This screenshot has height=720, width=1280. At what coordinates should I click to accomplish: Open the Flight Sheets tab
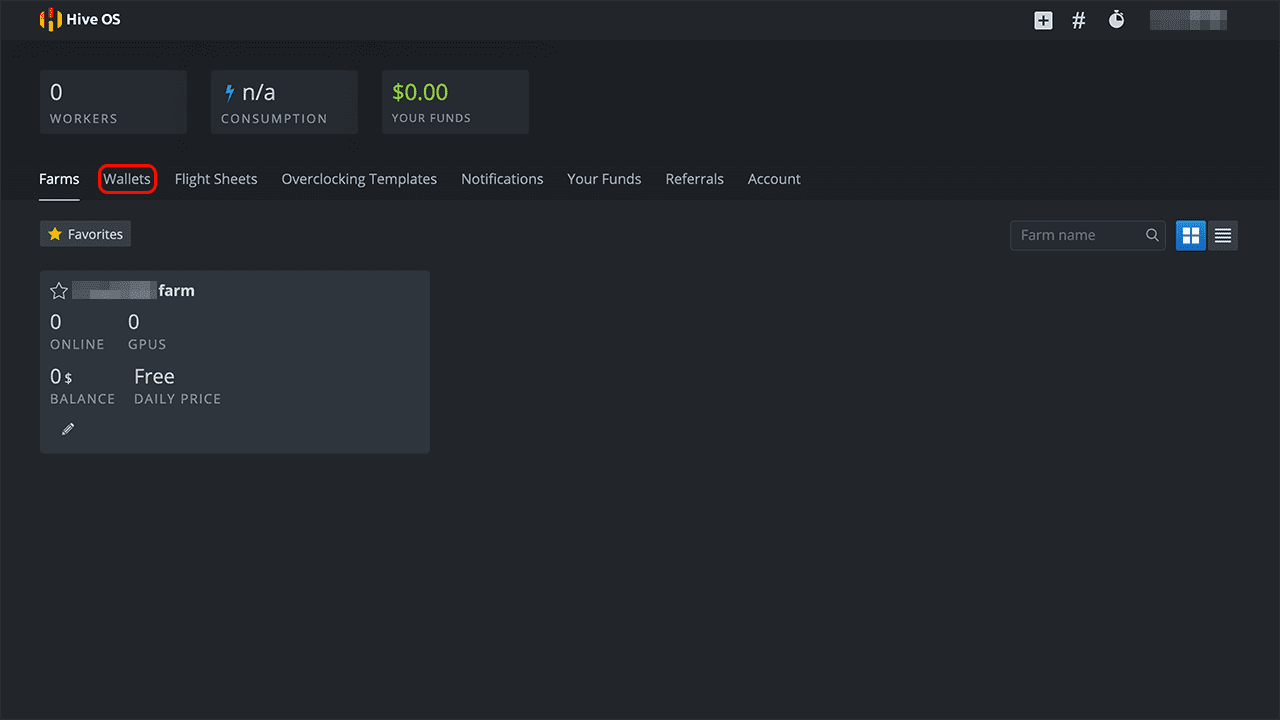click(216, 179)
